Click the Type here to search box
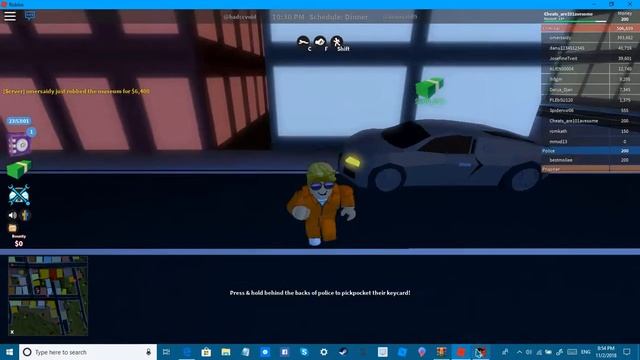The image size is (640, 360). 88,352
